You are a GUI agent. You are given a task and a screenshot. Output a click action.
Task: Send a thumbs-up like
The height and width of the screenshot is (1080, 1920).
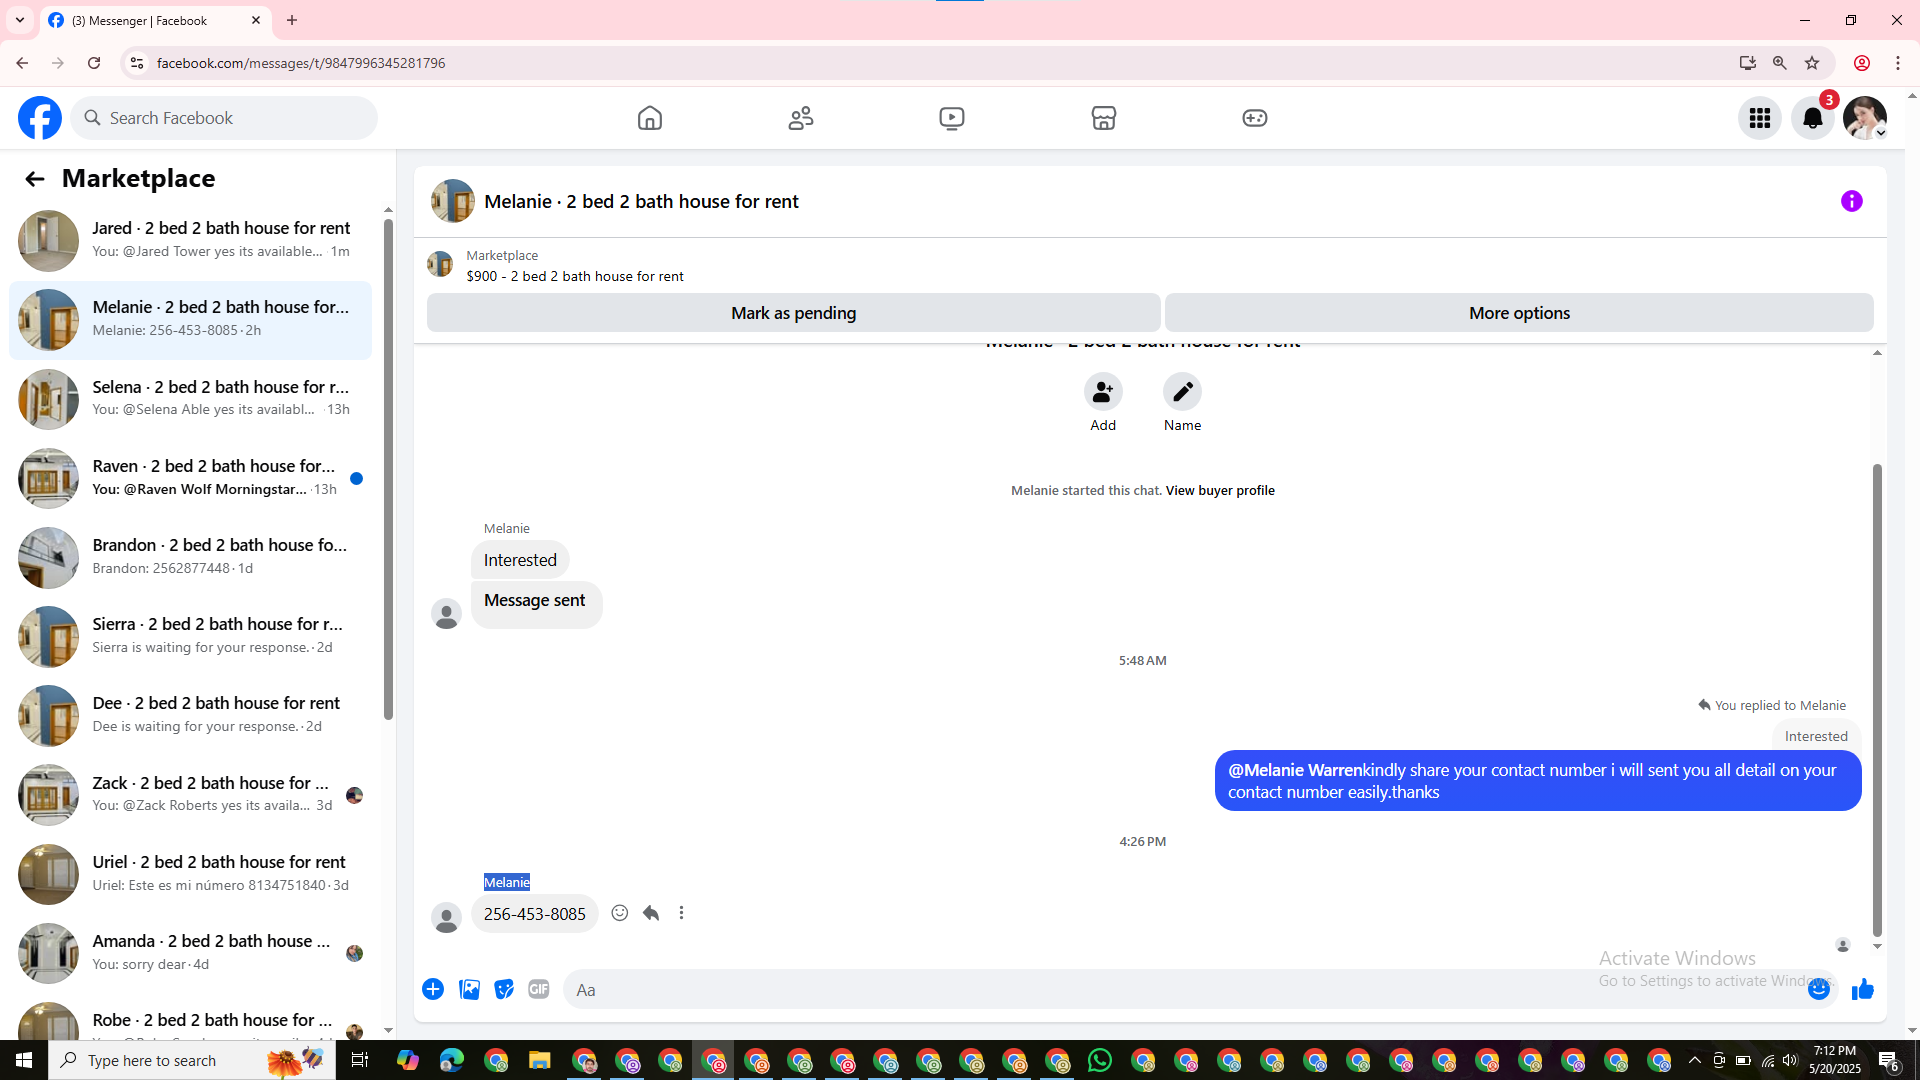click(1862, 989)
